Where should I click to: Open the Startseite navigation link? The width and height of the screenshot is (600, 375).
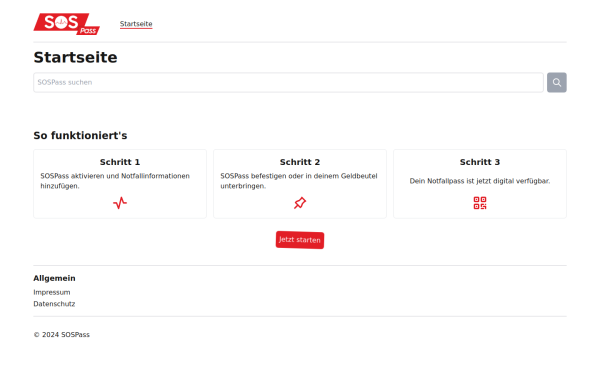tap(136, 24)
